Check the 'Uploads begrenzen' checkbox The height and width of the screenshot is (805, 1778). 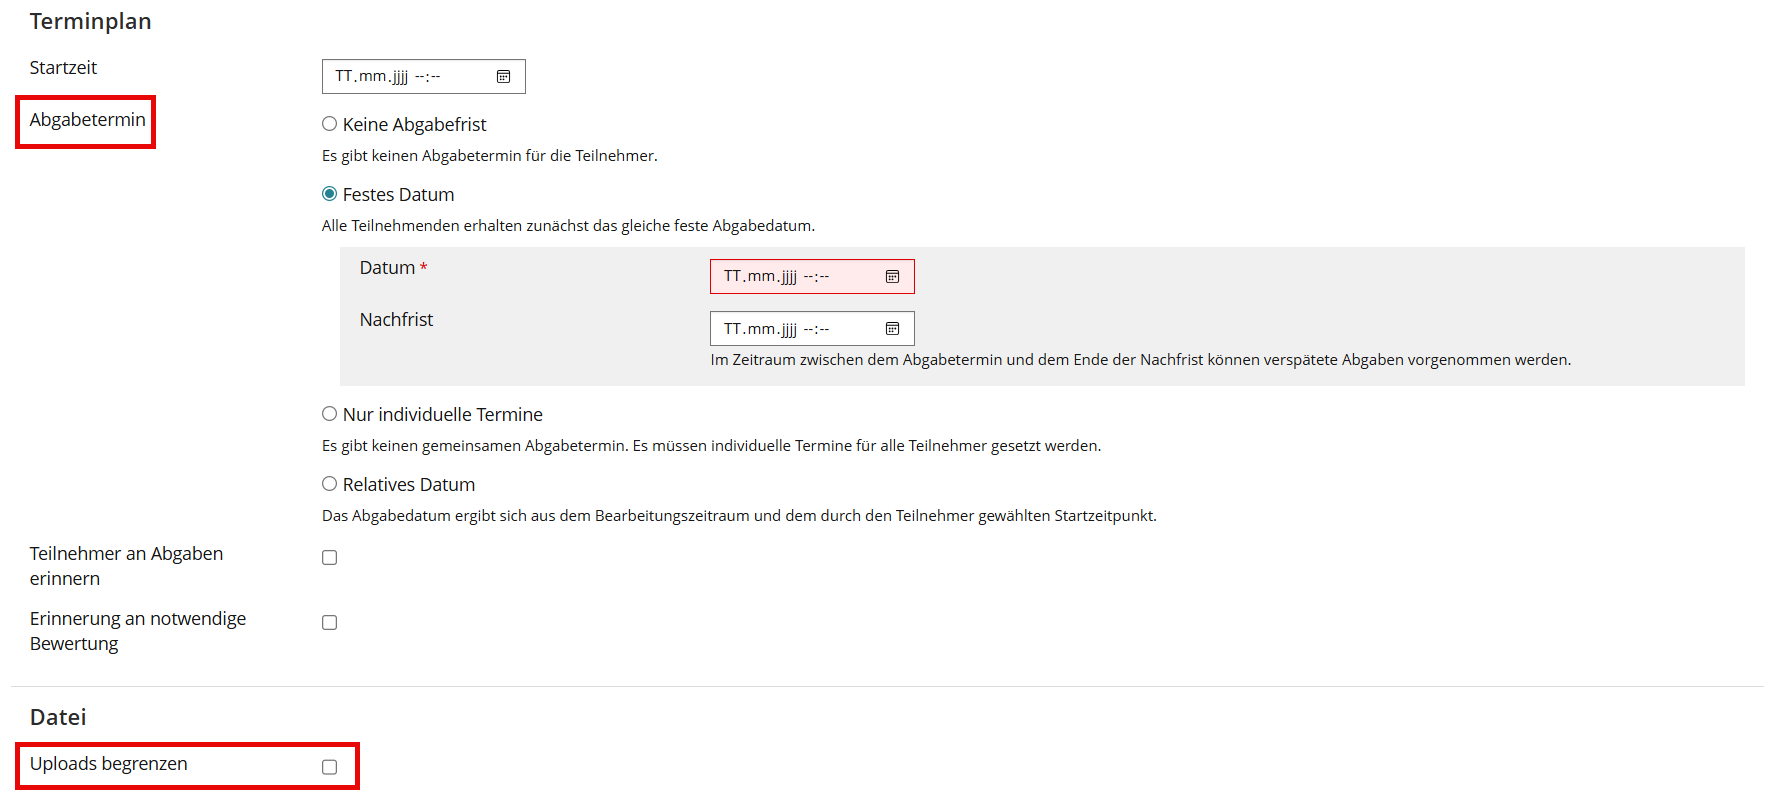tap(329, 767)
